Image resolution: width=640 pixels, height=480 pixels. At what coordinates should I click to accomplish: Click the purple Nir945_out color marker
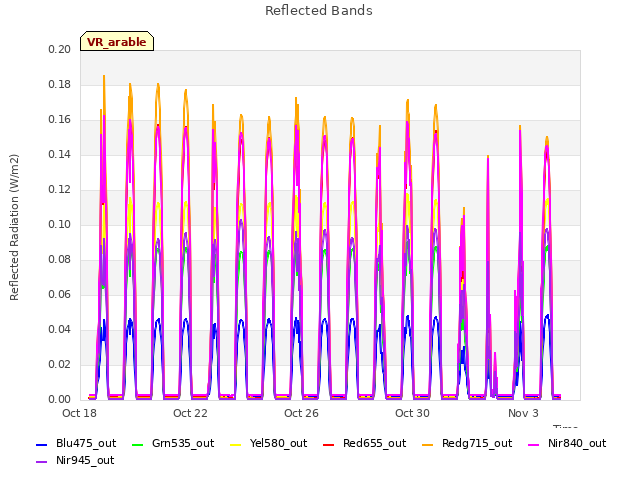click(x=42, y=462)
